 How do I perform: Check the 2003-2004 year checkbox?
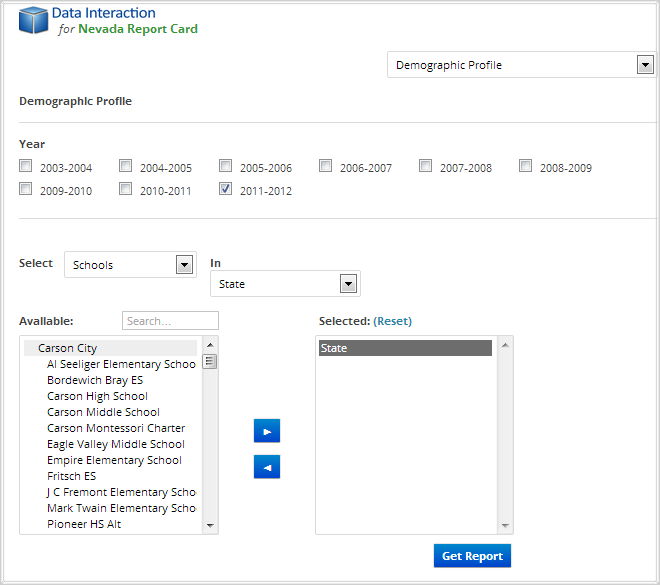(x=26, y=166)
